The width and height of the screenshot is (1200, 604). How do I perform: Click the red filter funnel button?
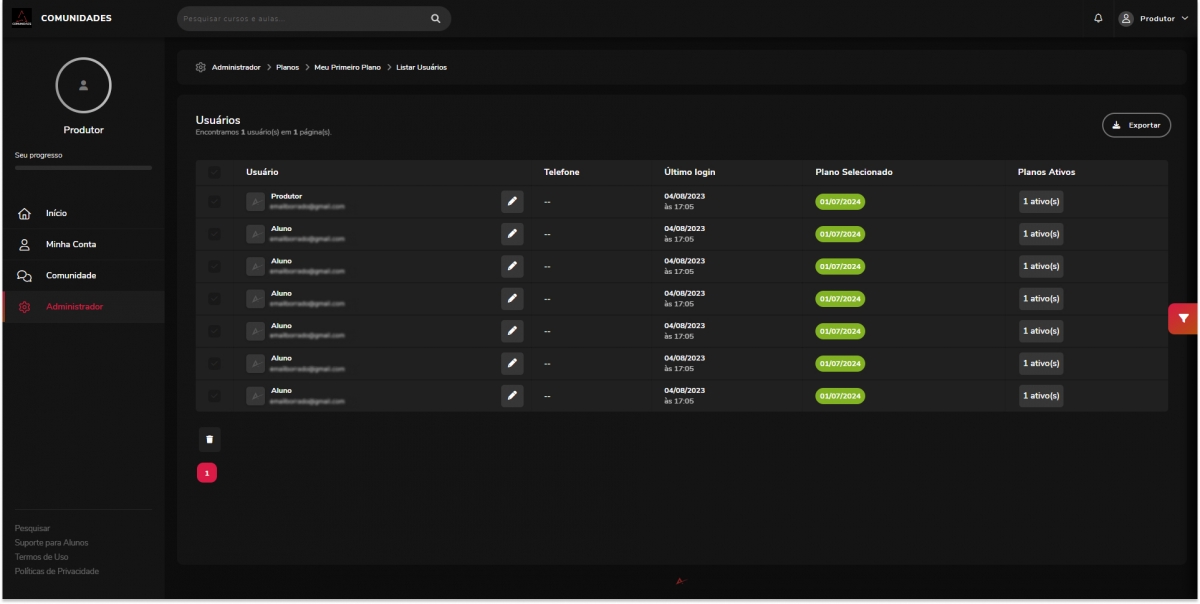point(1183,318)
